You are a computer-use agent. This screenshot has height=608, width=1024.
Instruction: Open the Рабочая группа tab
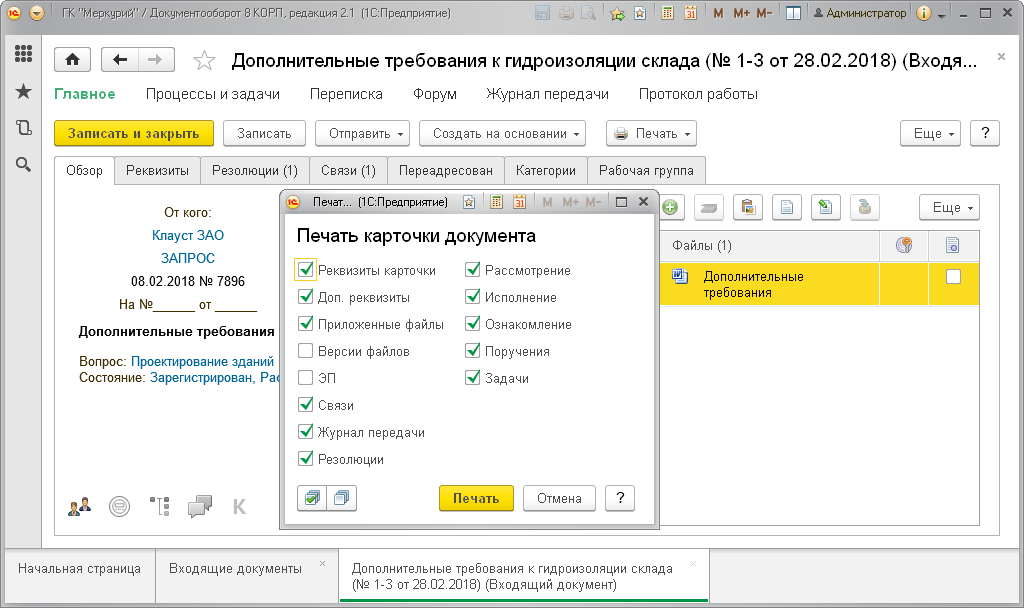click(x=647, y=170)
